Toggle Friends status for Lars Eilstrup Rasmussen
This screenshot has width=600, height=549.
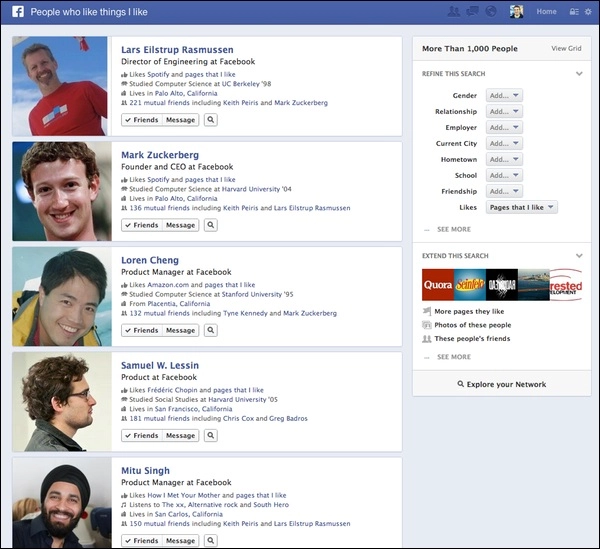point(142,120)
